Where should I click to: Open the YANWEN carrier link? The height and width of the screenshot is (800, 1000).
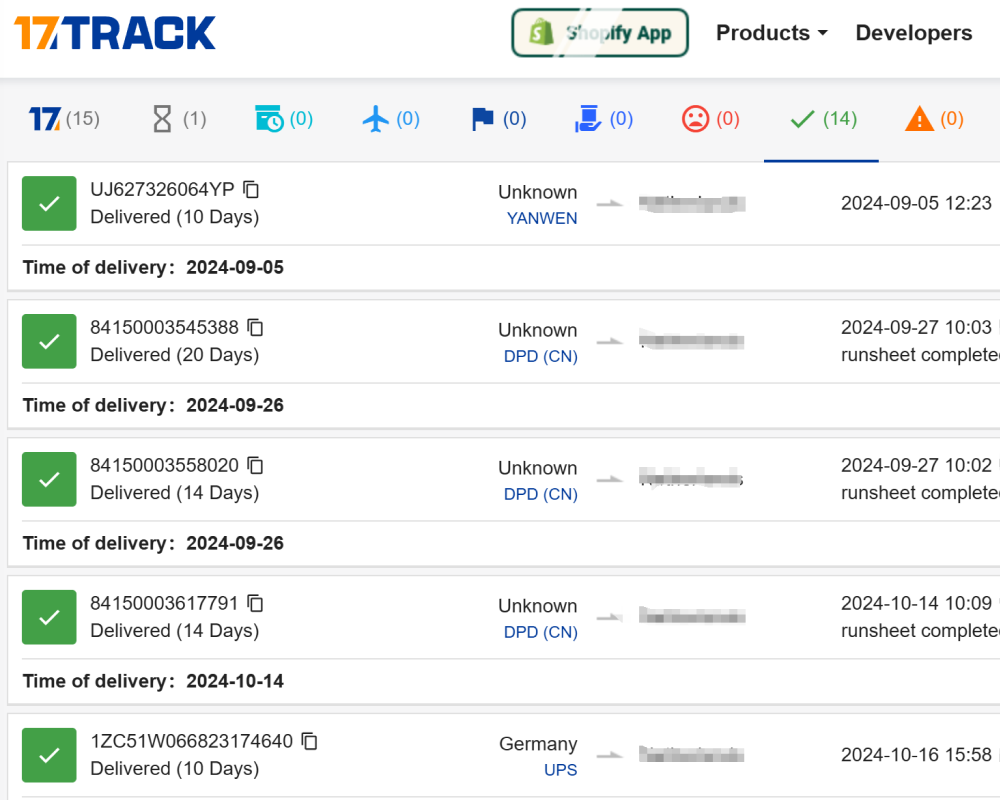point(542,218)
